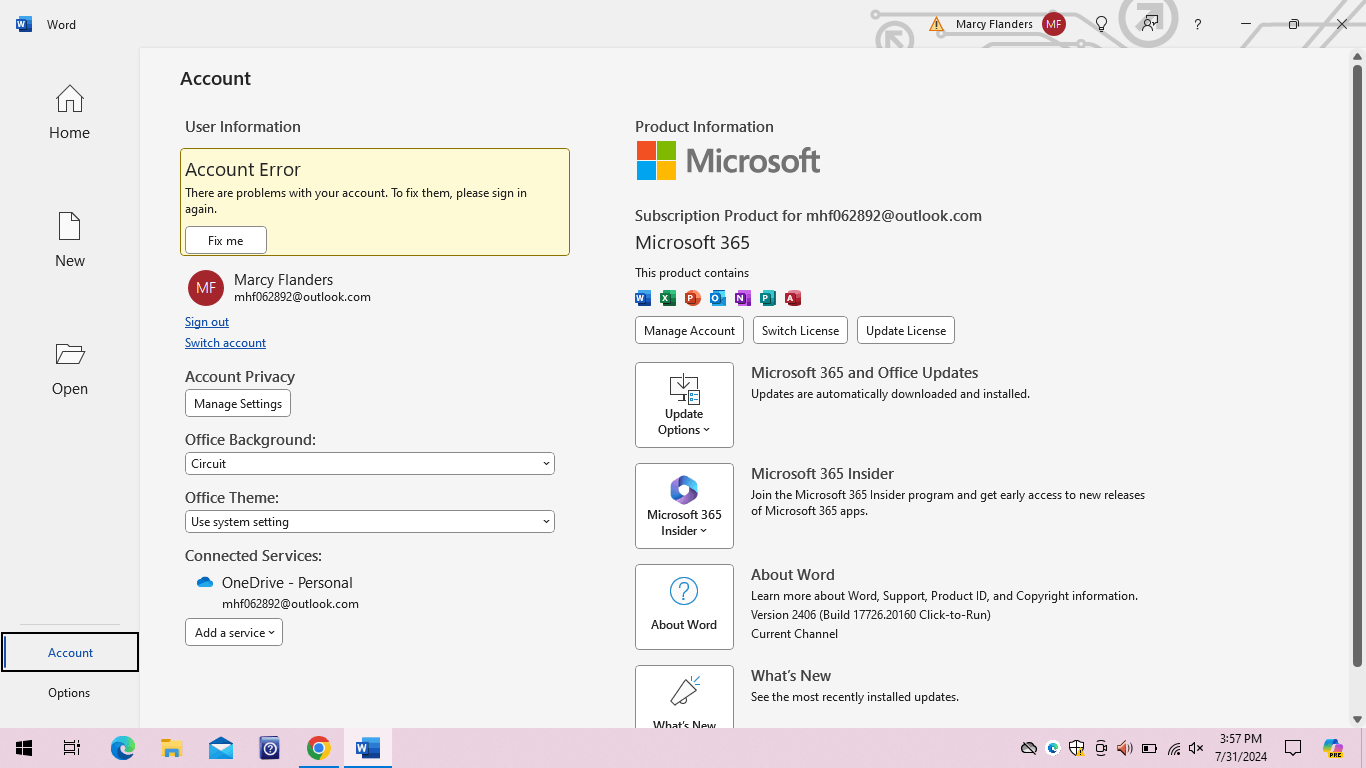1366x768 pixels.
Task: Click the Update License button
Action: pos(906,330)
